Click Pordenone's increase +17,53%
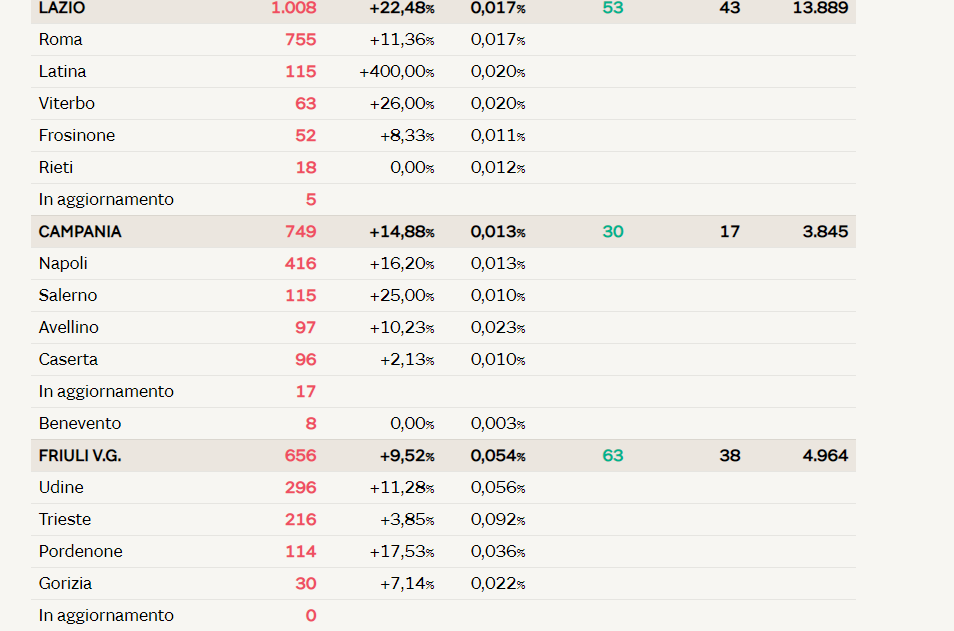954x631 pixels. coord(402,551)
